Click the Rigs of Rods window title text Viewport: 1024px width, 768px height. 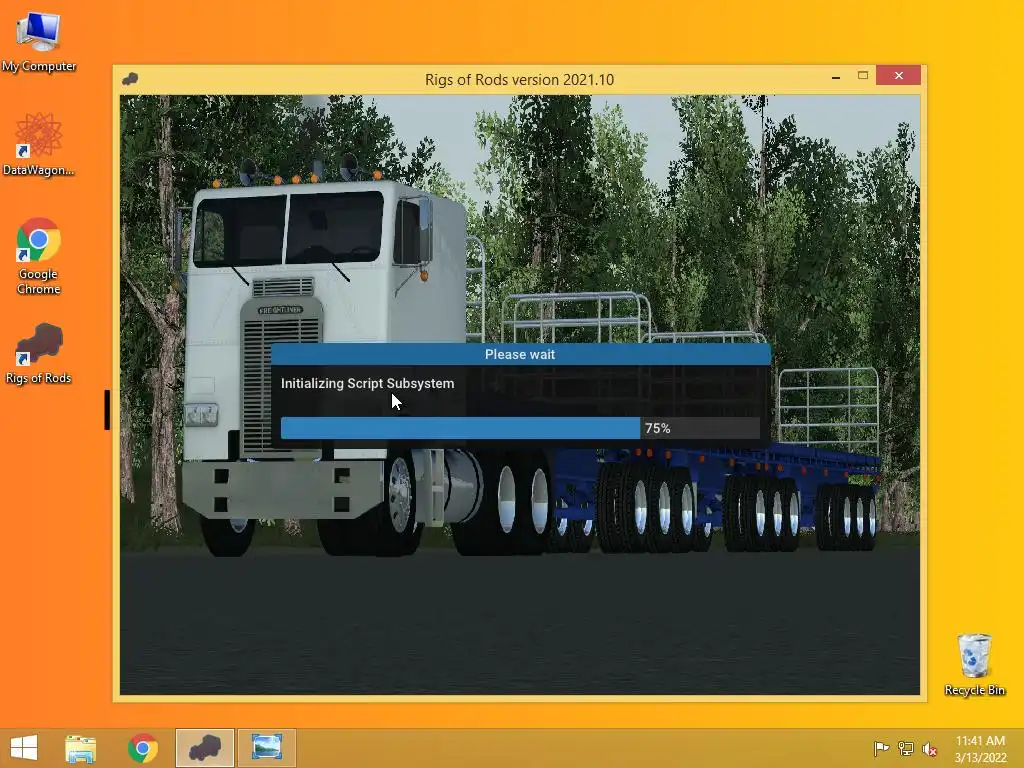tap(519, 80)
